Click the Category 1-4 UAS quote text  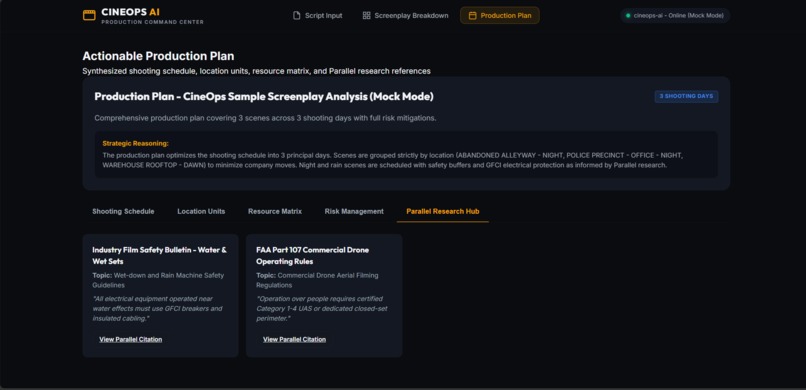(322, 308)
